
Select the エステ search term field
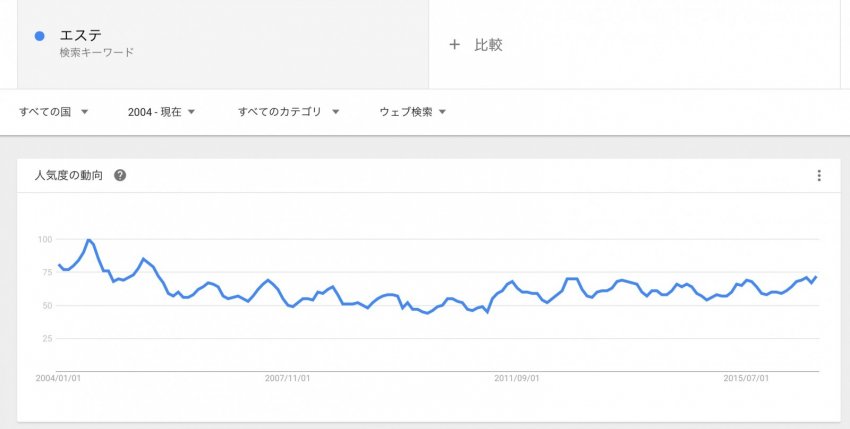[223, 44]
